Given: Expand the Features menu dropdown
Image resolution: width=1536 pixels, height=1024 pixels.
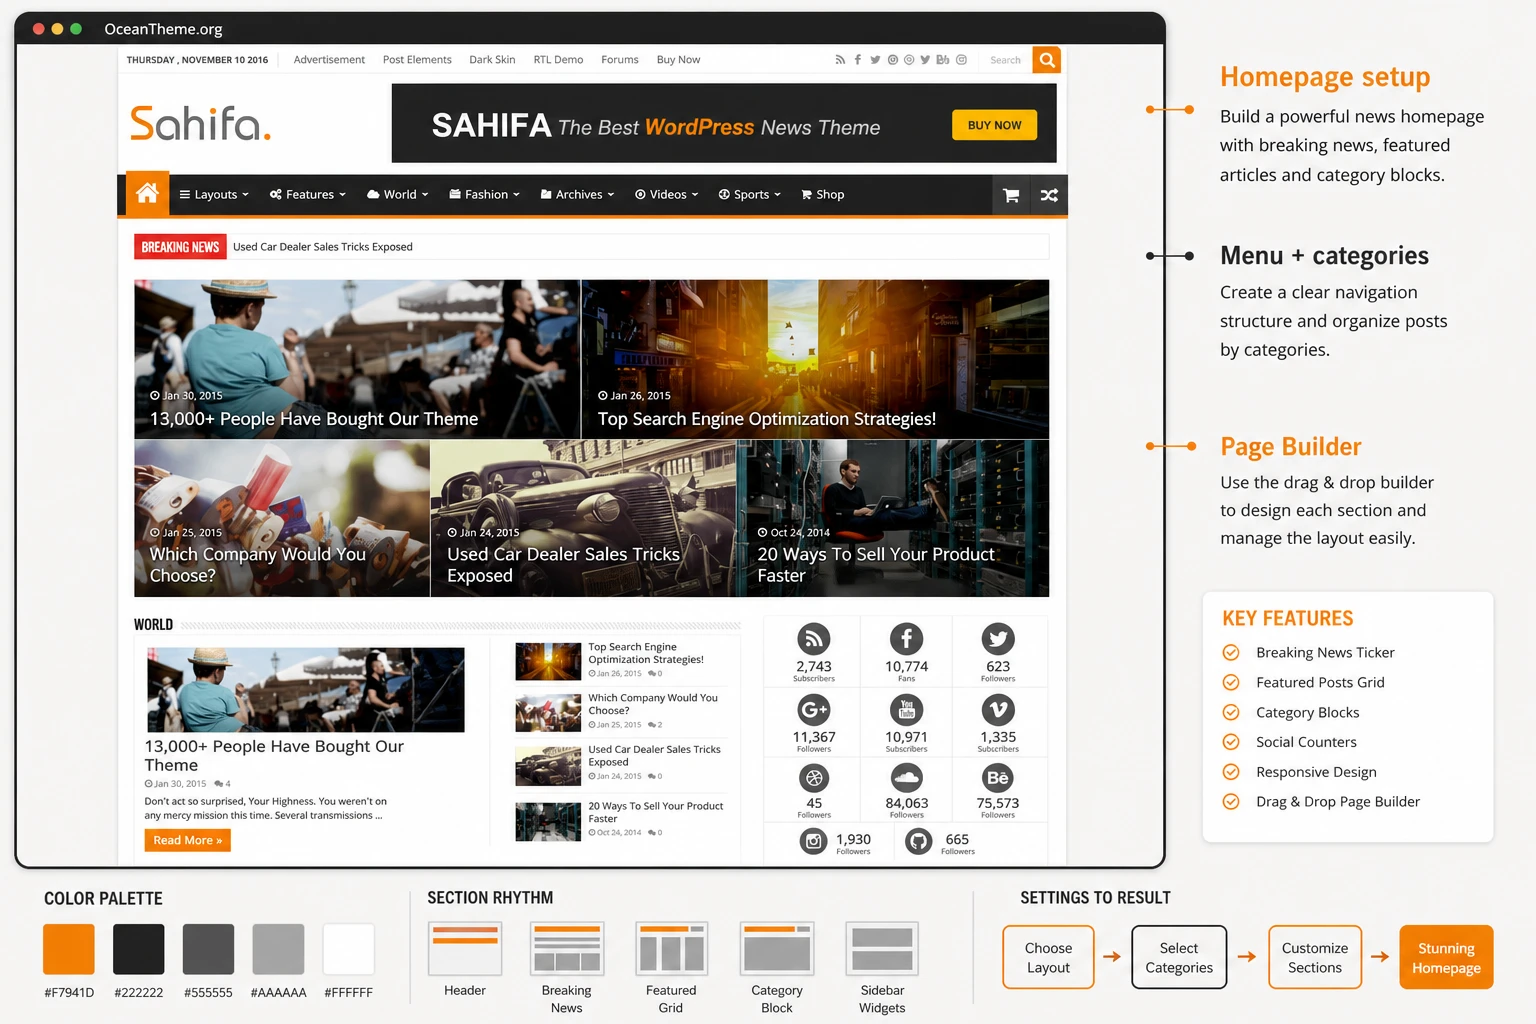Looking at the screenshot, I should coord(308,195).
